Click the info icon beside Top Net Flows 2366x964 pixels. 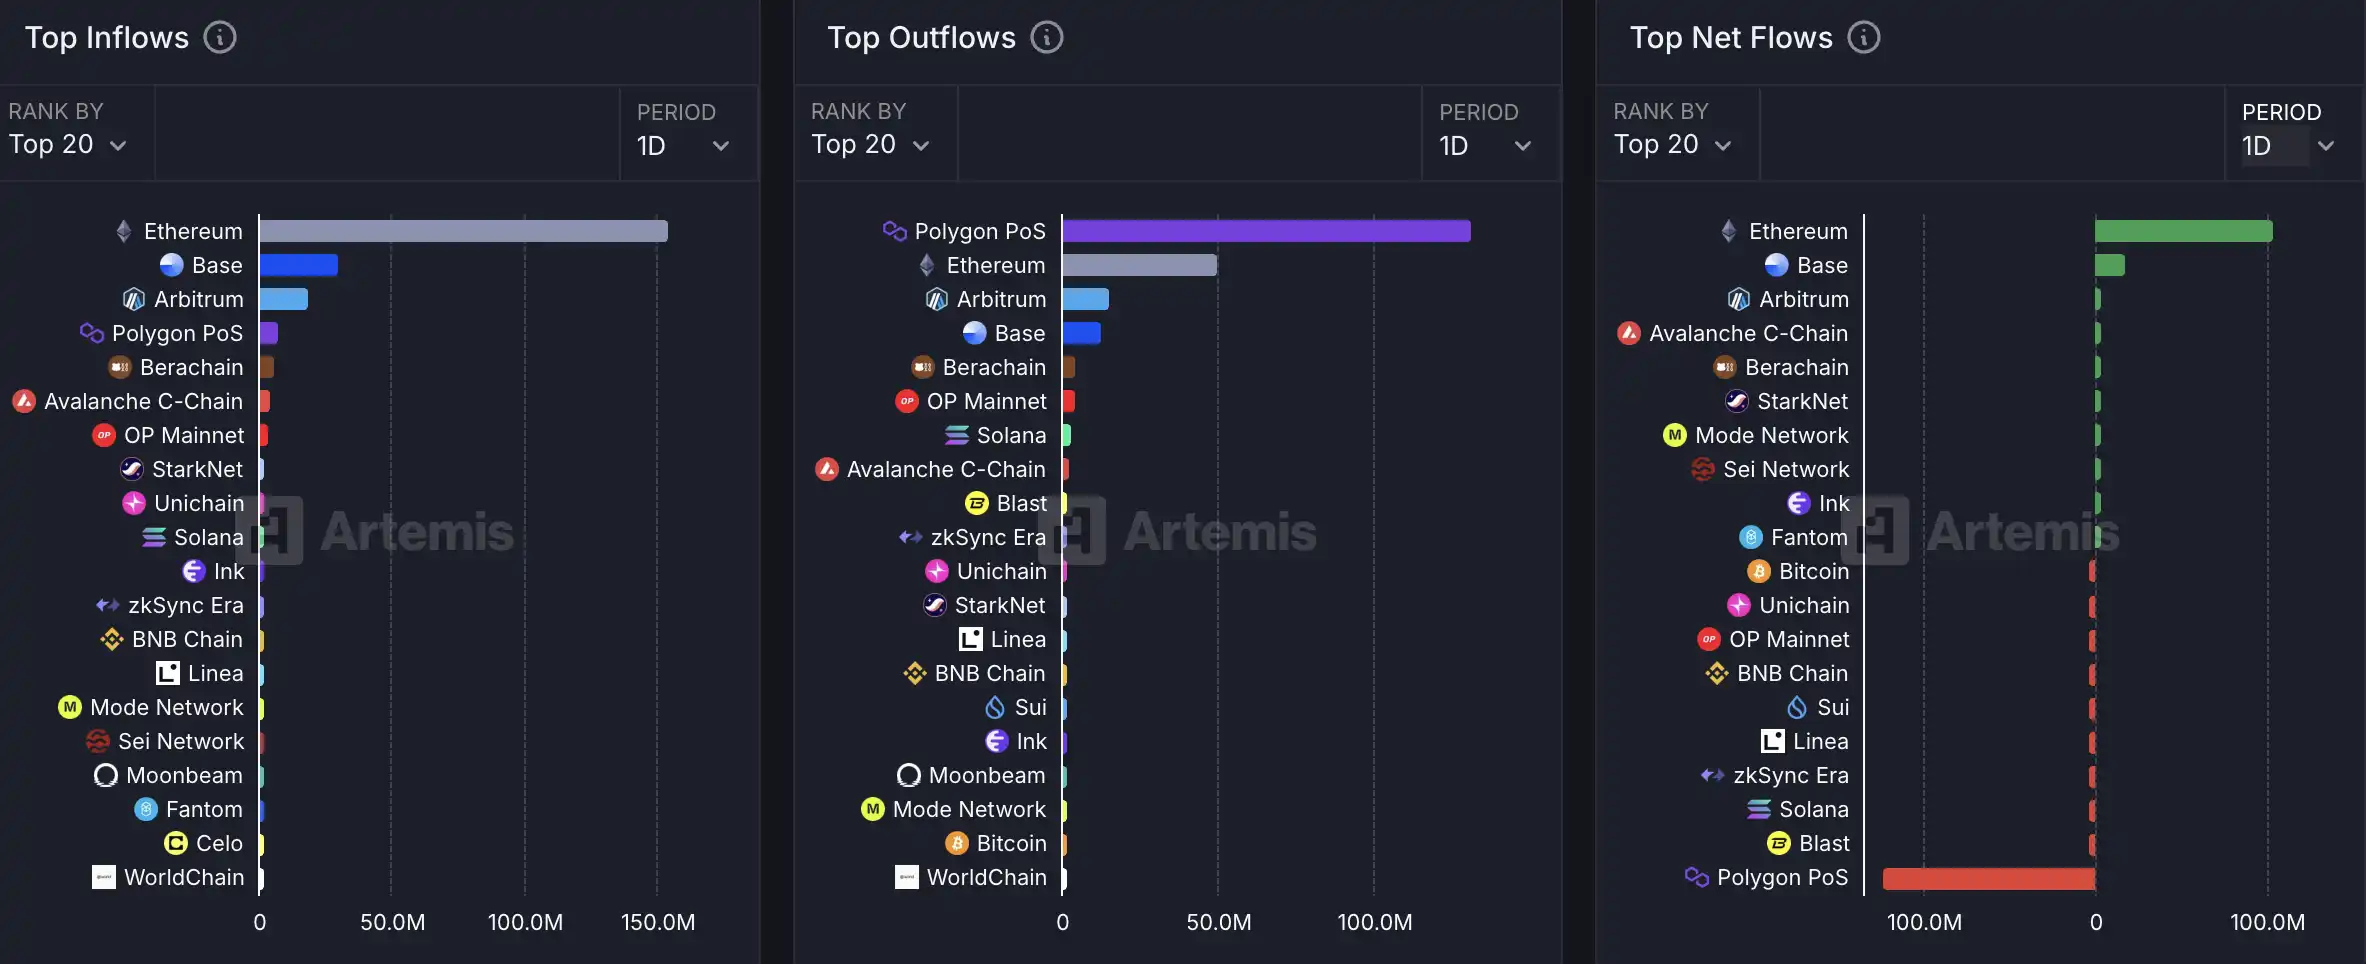1864,38
